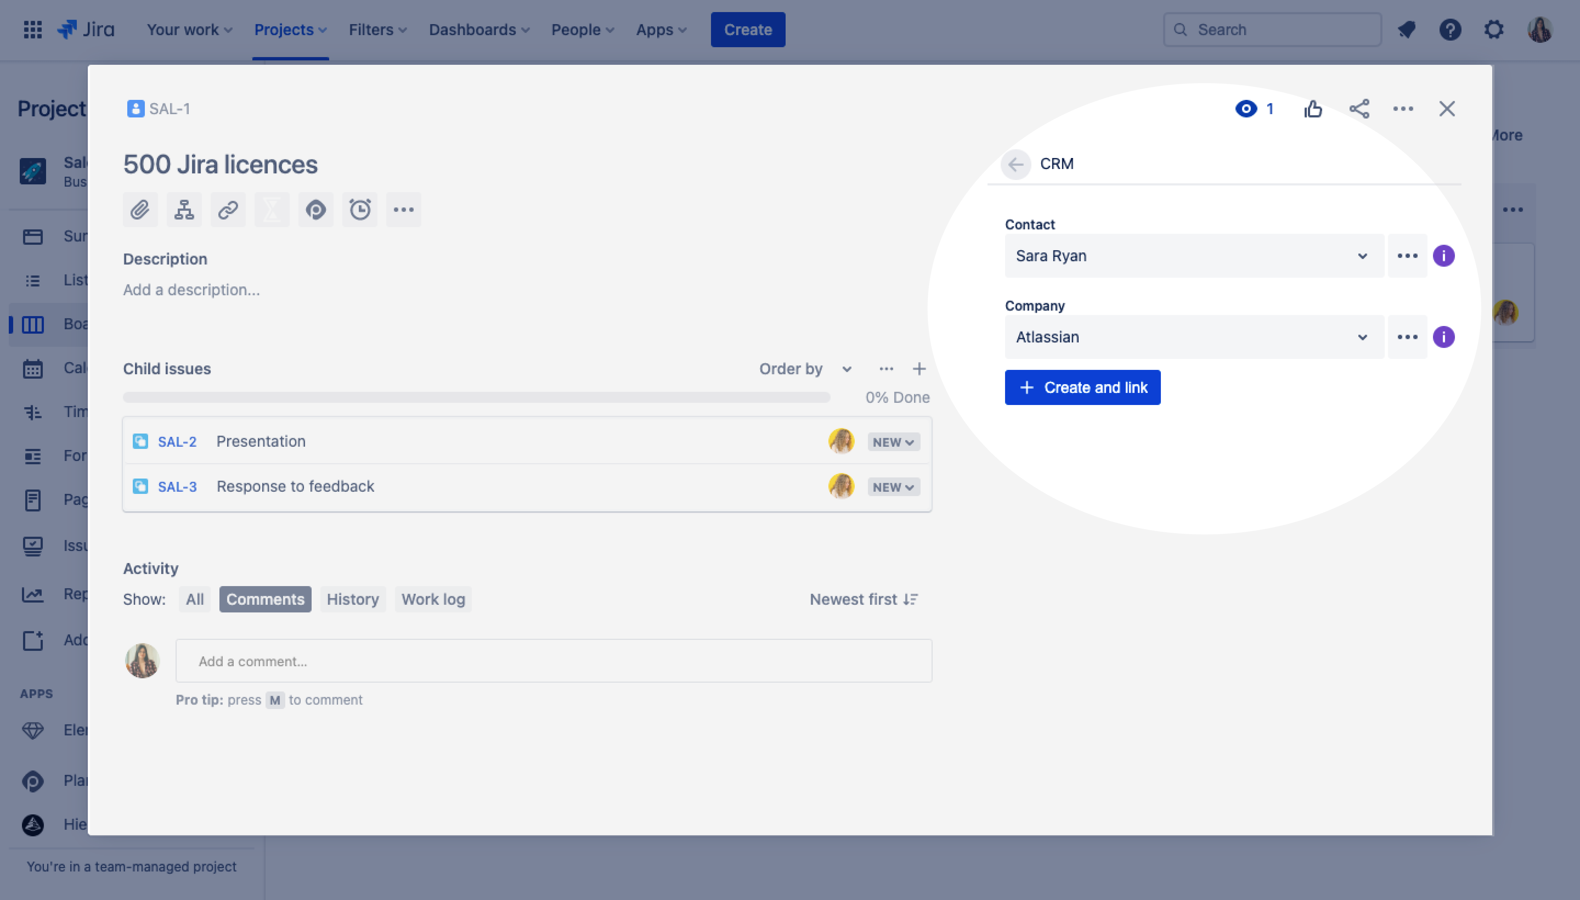The height and width of the screenshot is (900, 1580).
Task: Open the SAL-3 issue link
Action: tap(177, 487)
